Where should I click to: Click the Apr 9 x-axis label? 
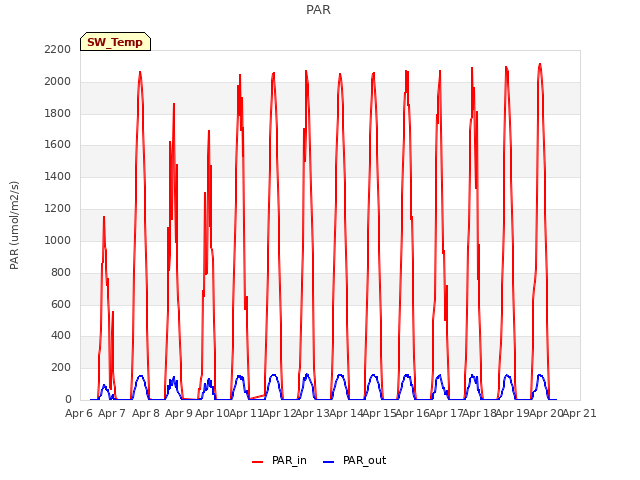coord(179,413)
